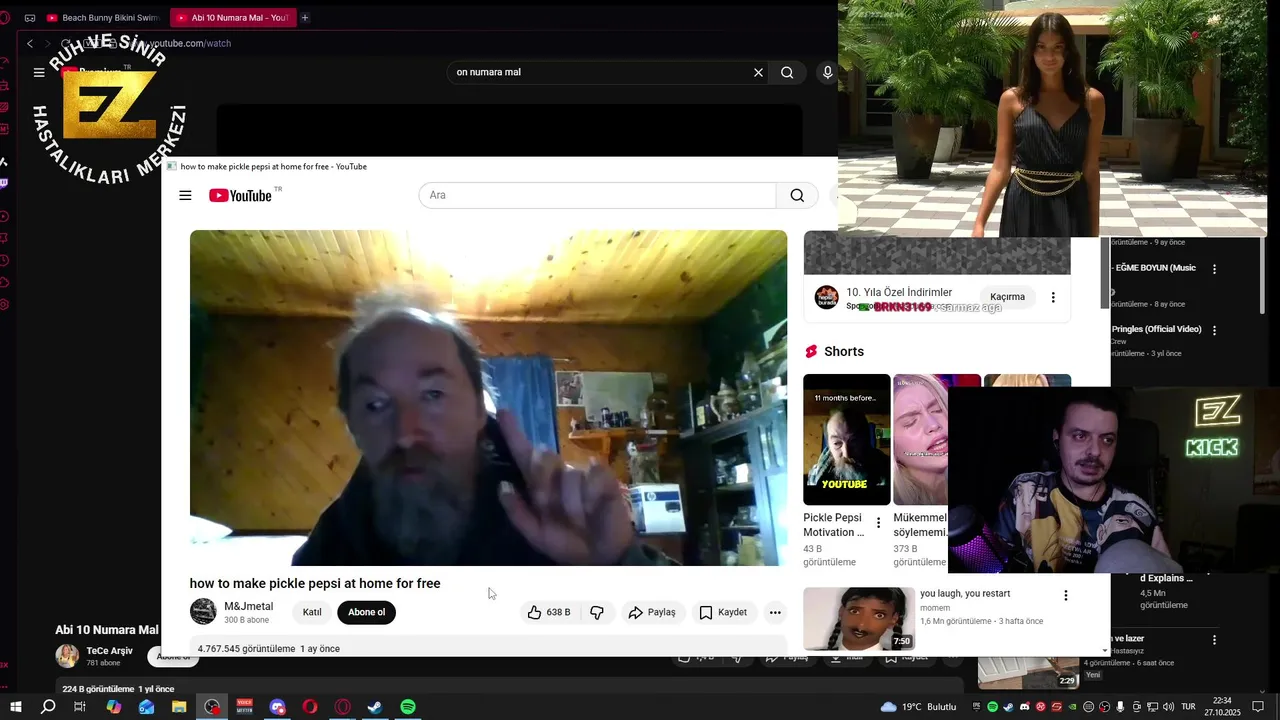Open 'you laugh, you restart' video thumbnail
This screenshot has width=1280, height=720.
pos(859,618)
